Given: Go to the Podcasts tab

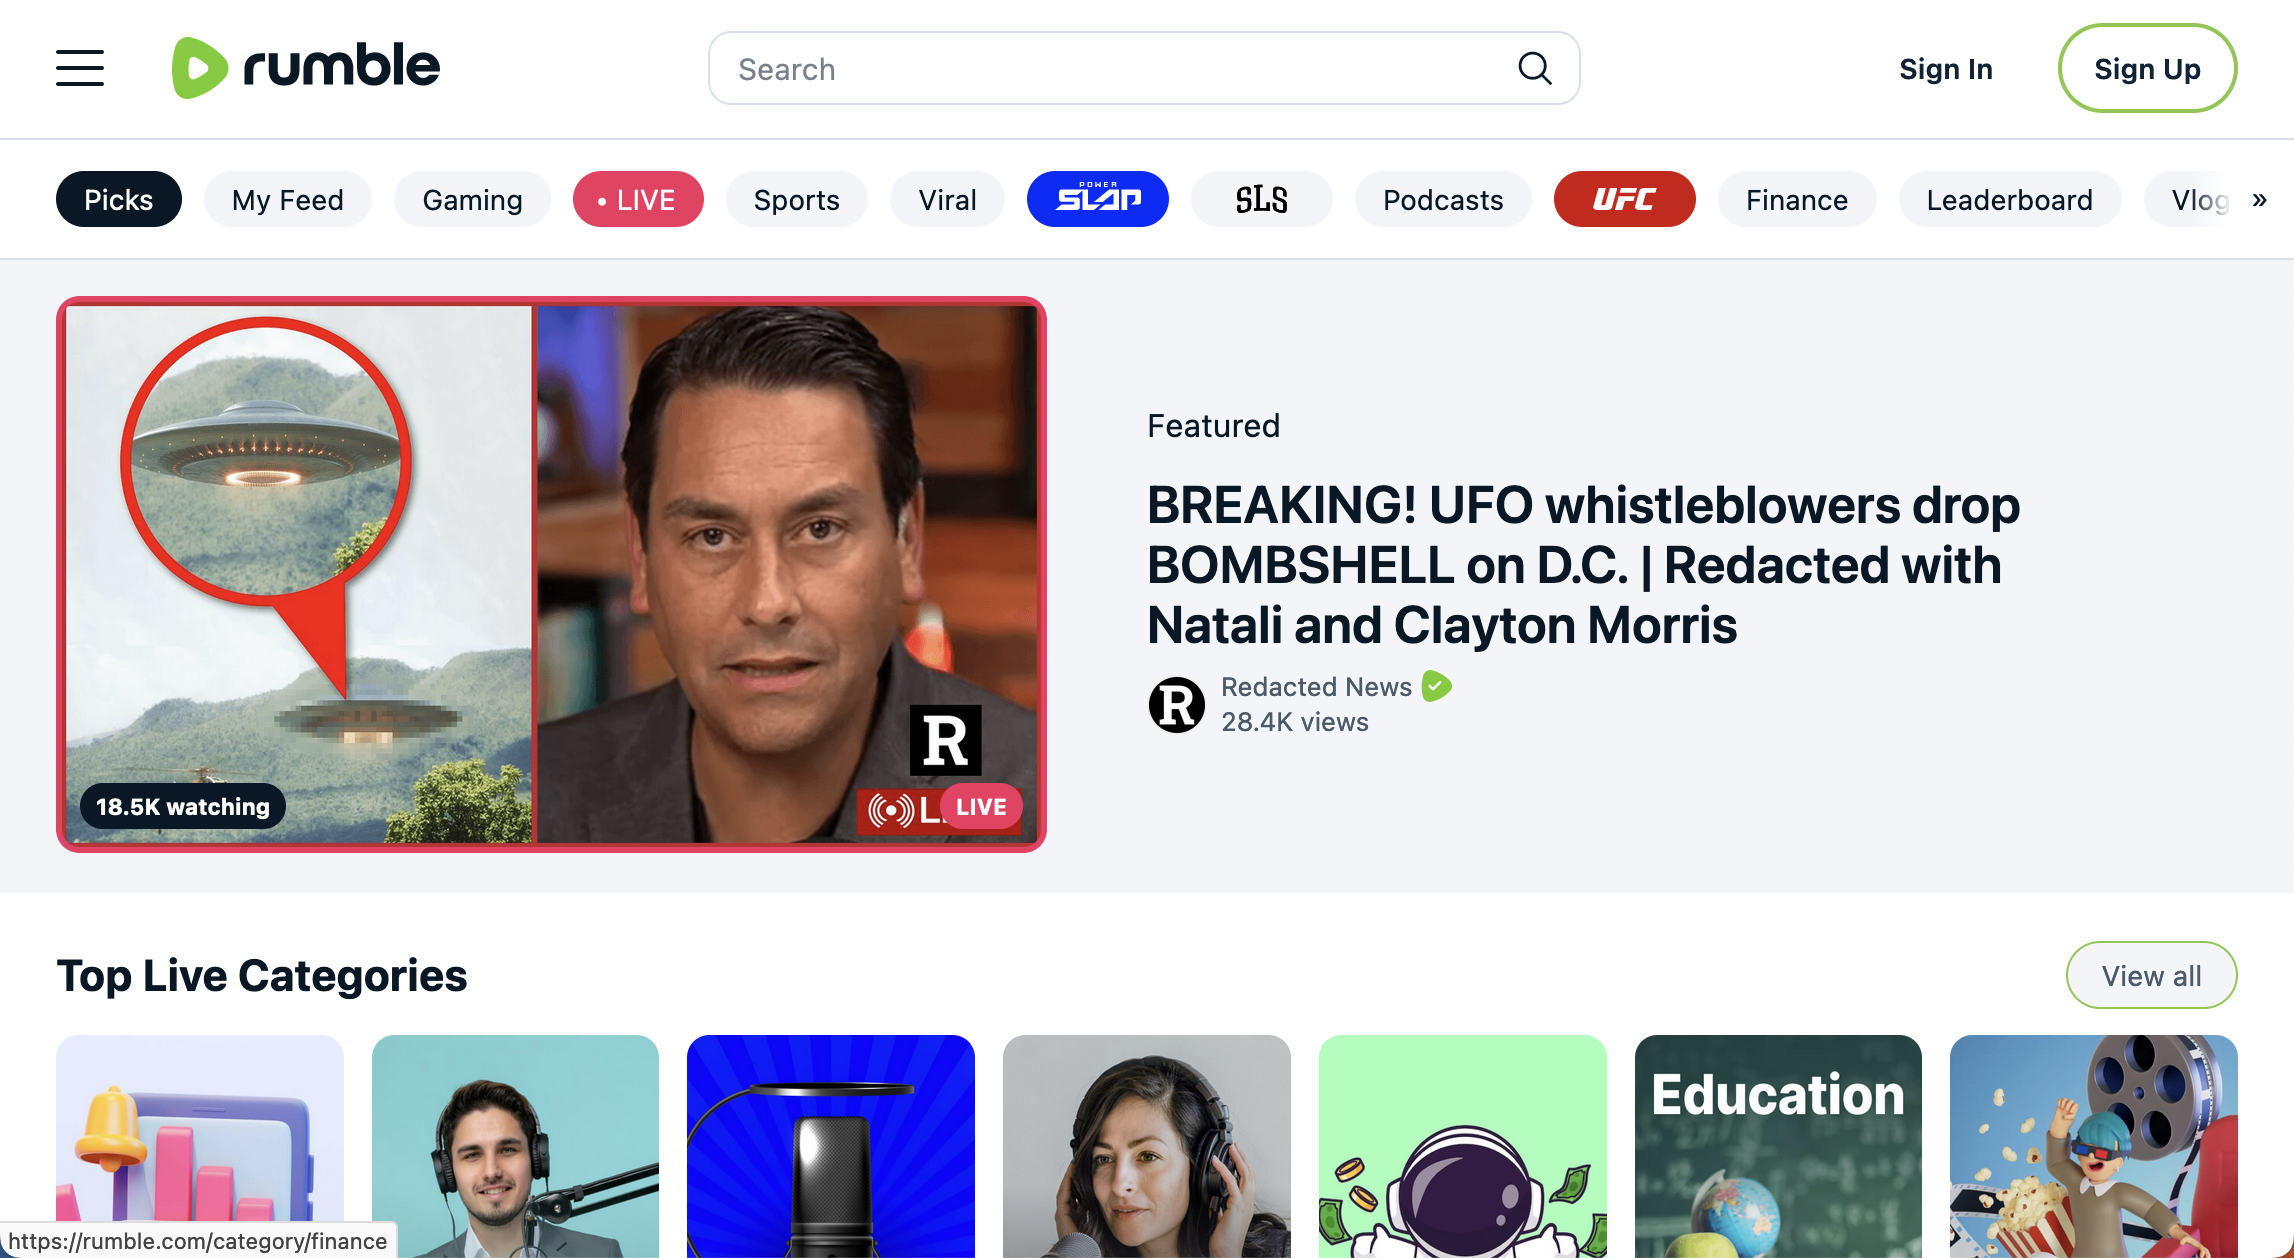Looking at the screenshot, I should [x=1443, y=199].
